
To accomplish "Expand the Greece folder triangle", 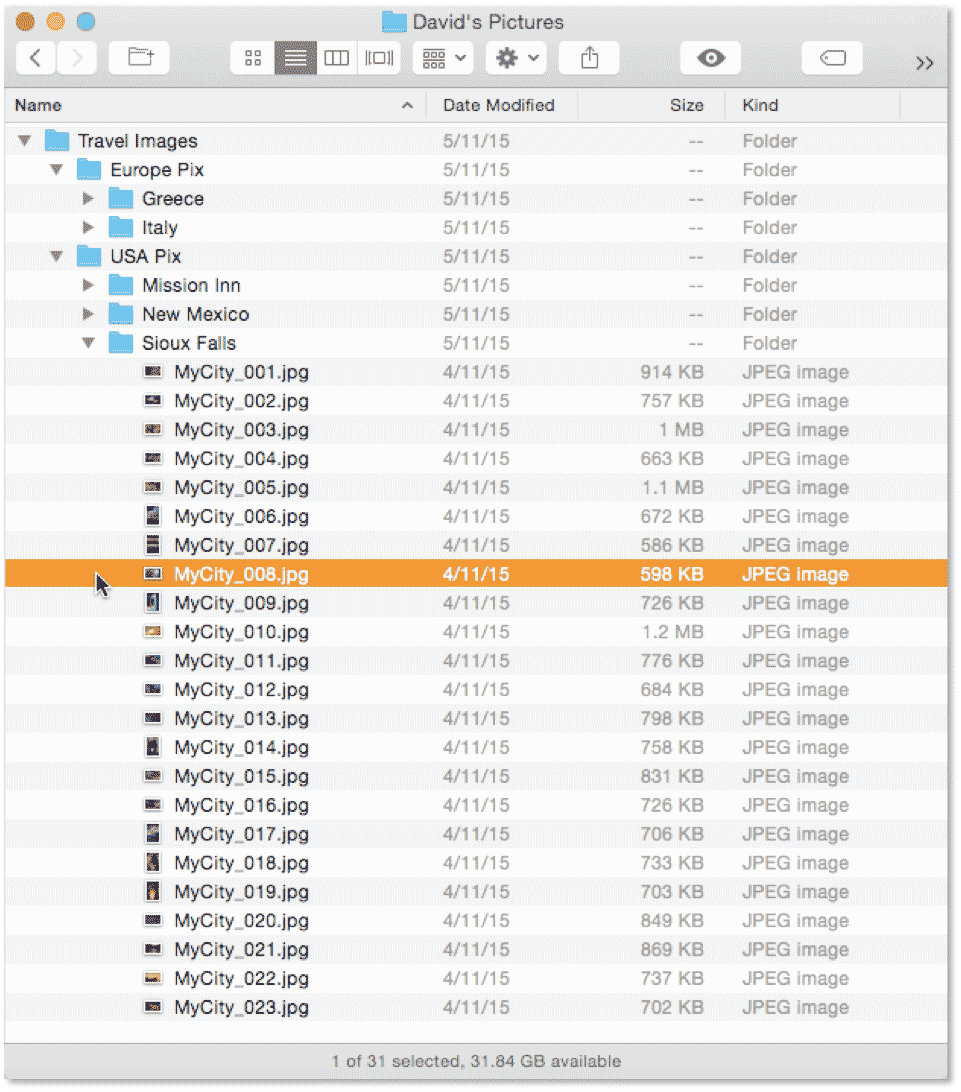I will coord(88,198).
